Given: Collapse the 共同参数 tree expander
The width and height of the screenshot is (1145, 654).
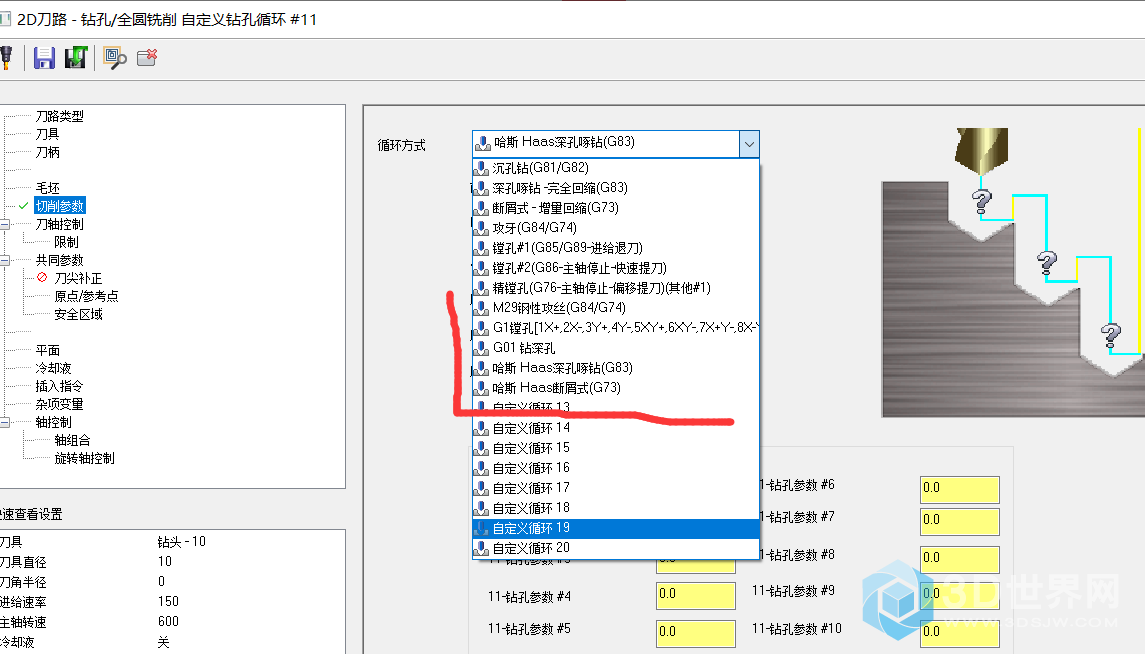Looking at the screenshot, I should pos(4,261).
